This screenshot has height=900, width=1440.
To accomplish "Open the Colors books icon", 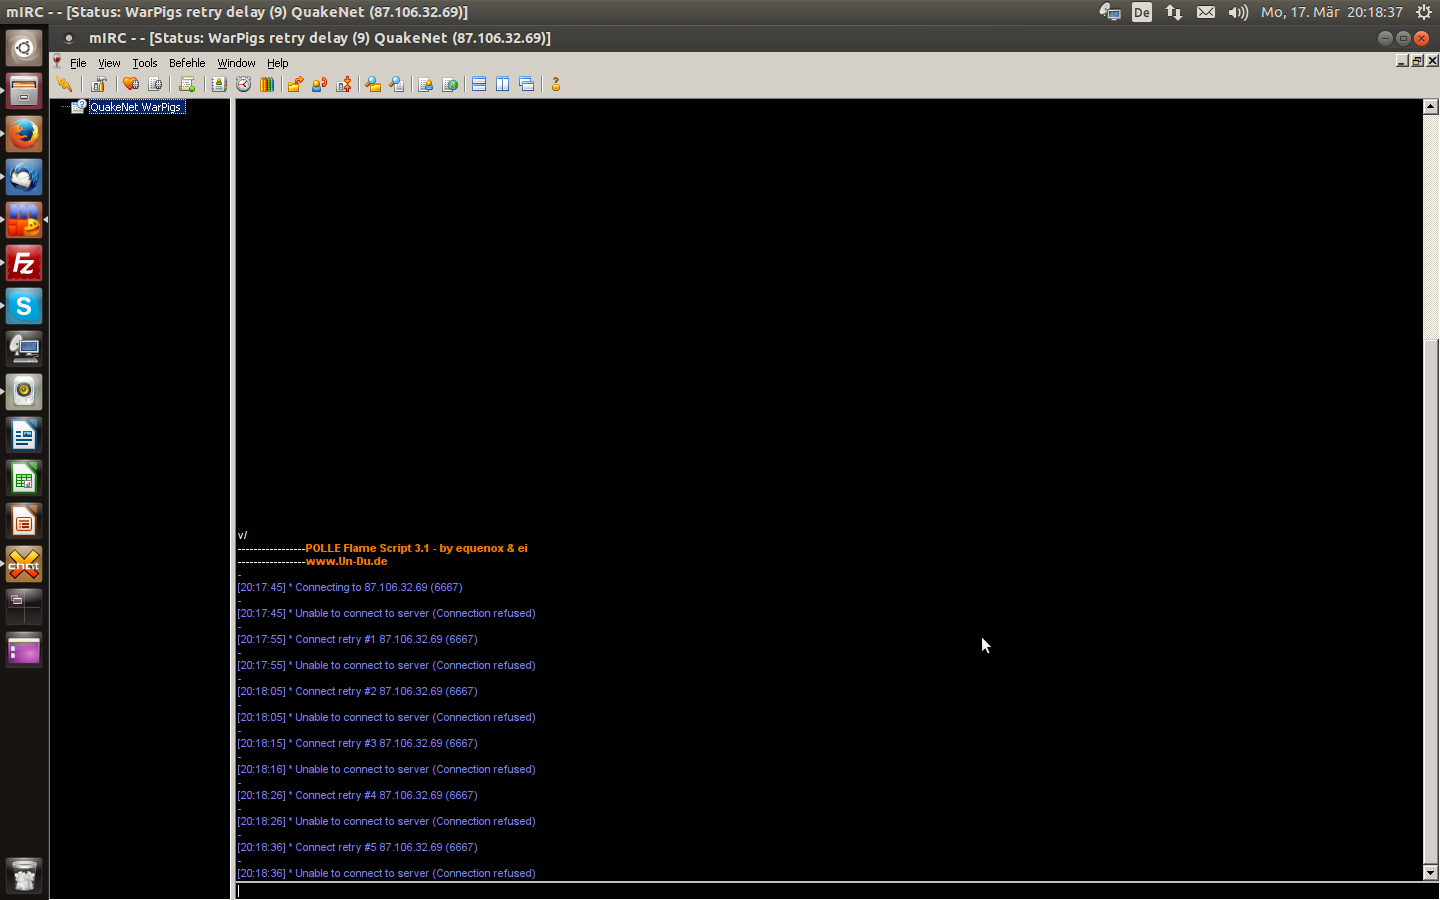I will 267,85.
